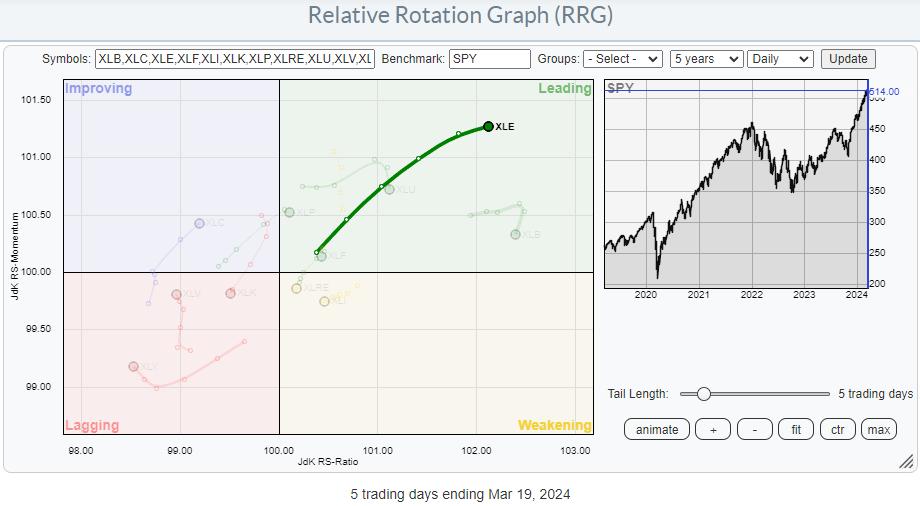Click the XLC marker in Improving quadrant
Image resolution: width=920 pixels, height=506 pixels.
[200, 223]
